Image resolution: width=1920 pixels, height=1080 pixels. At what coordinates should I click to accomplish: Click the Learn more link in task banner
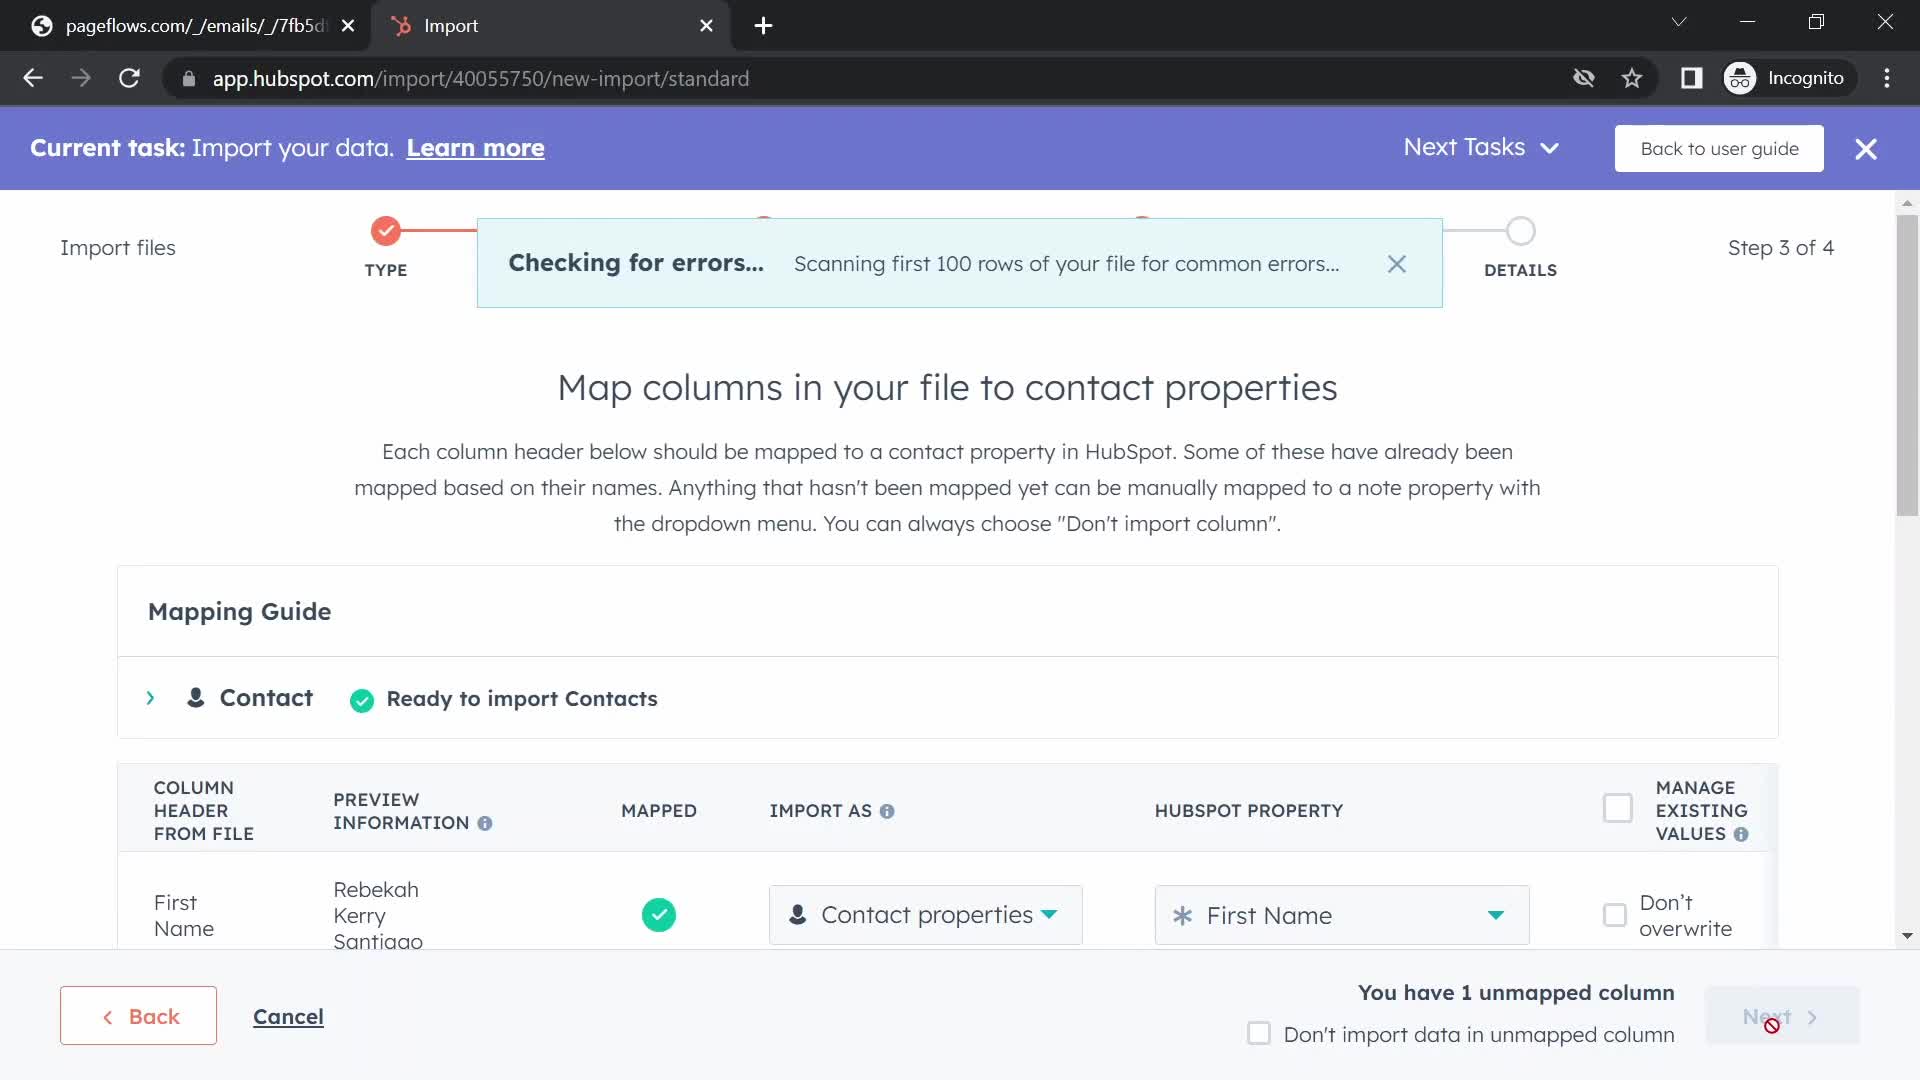pyautogui.click(x=475, y=146)
